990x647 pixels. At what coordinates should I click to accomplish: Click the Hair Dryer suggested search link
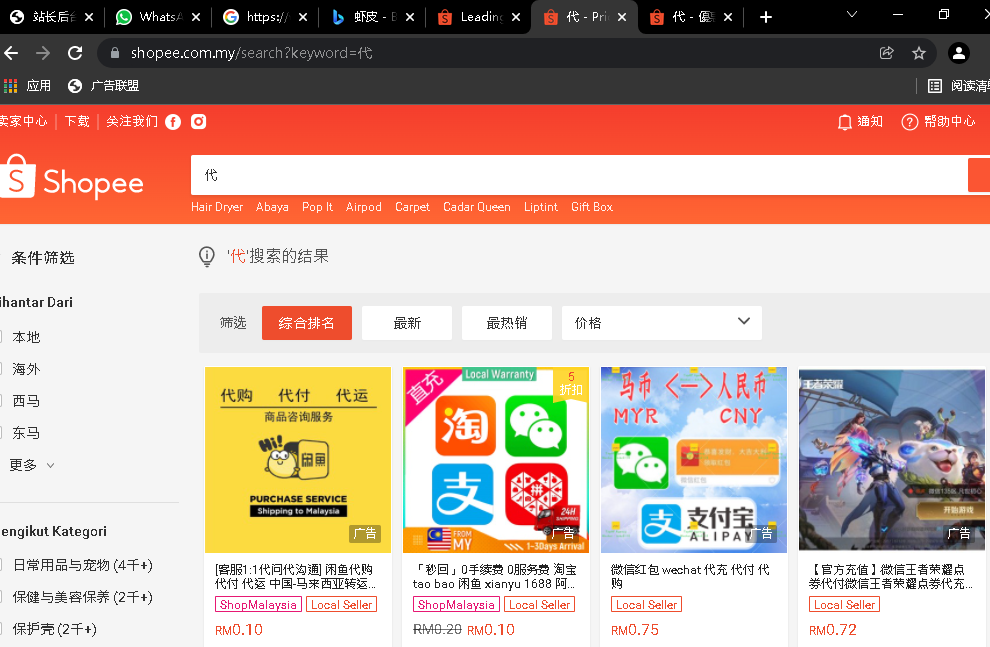pyautogui.click(x=217, y=207)
